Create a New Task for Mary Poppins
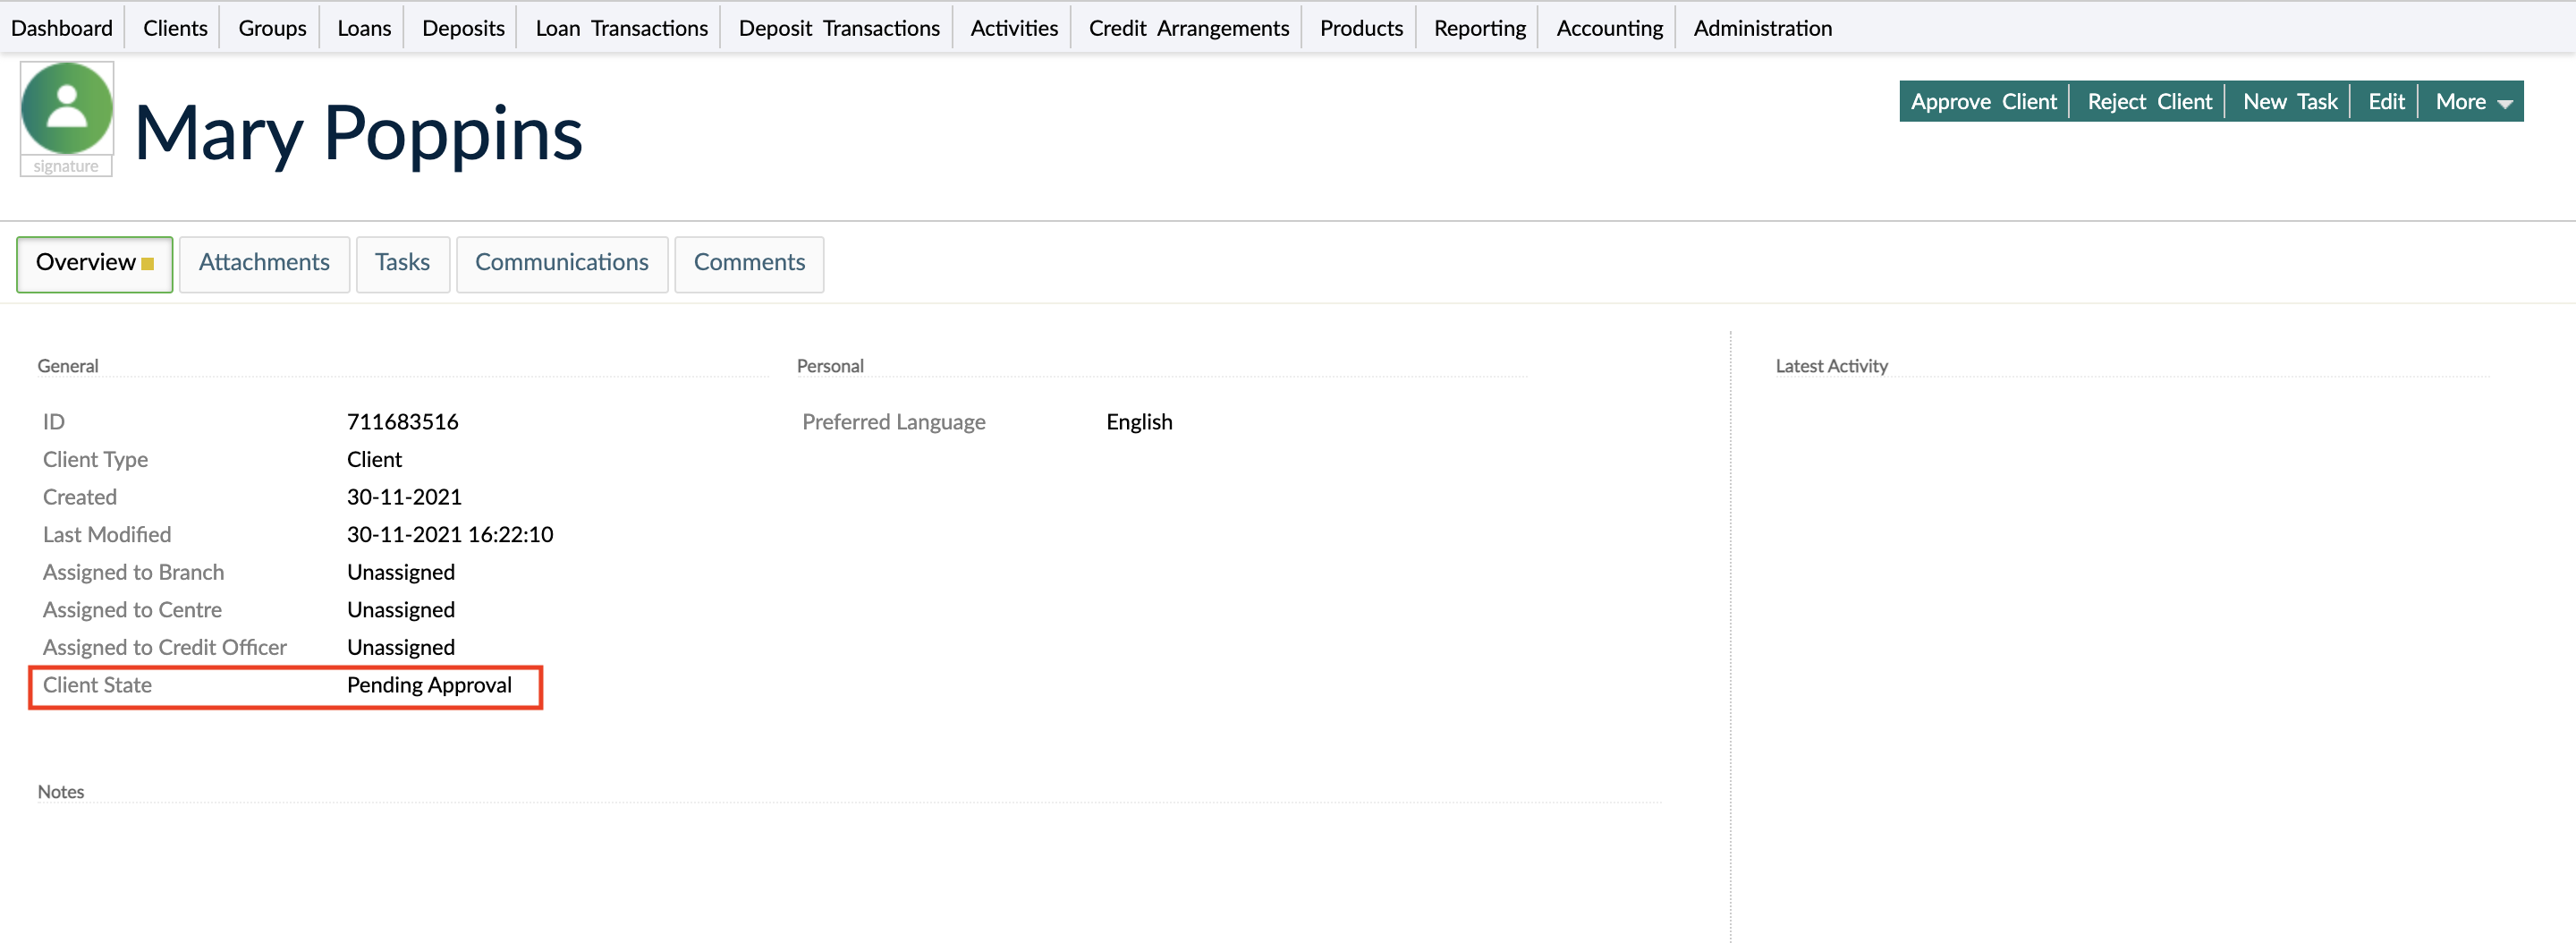 point(2290,101)
